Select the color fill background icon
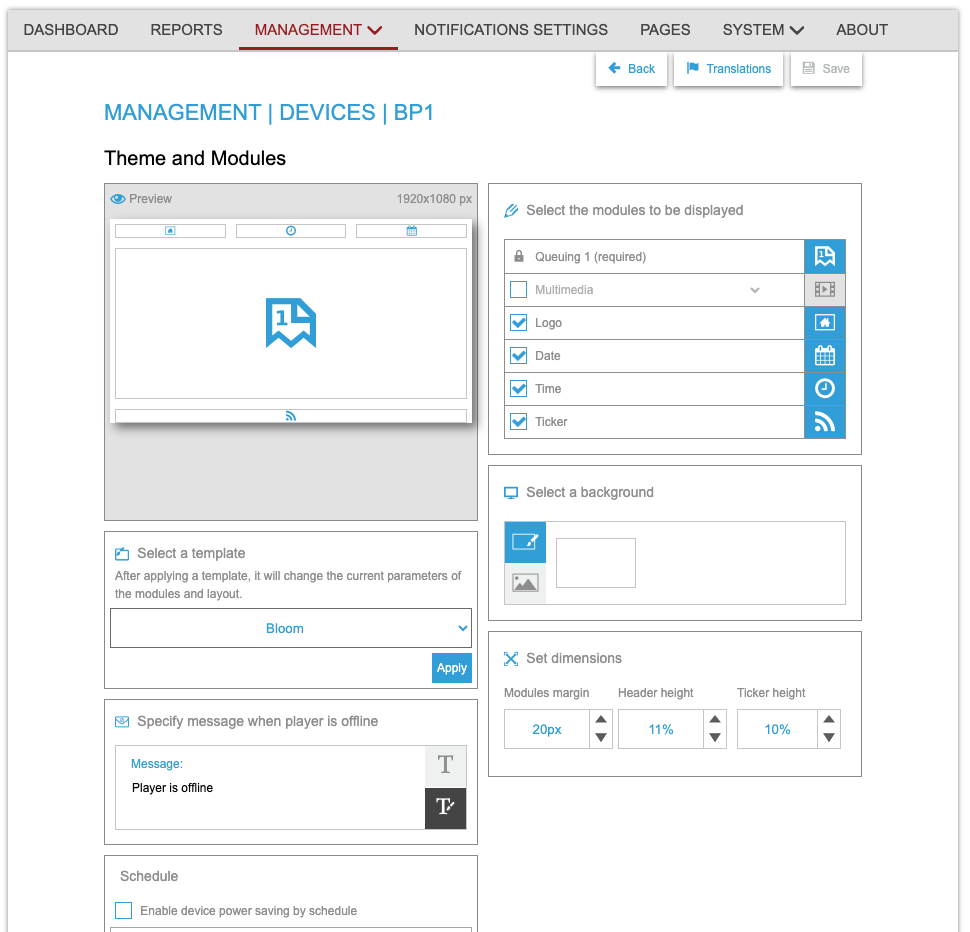 (525, 542)
